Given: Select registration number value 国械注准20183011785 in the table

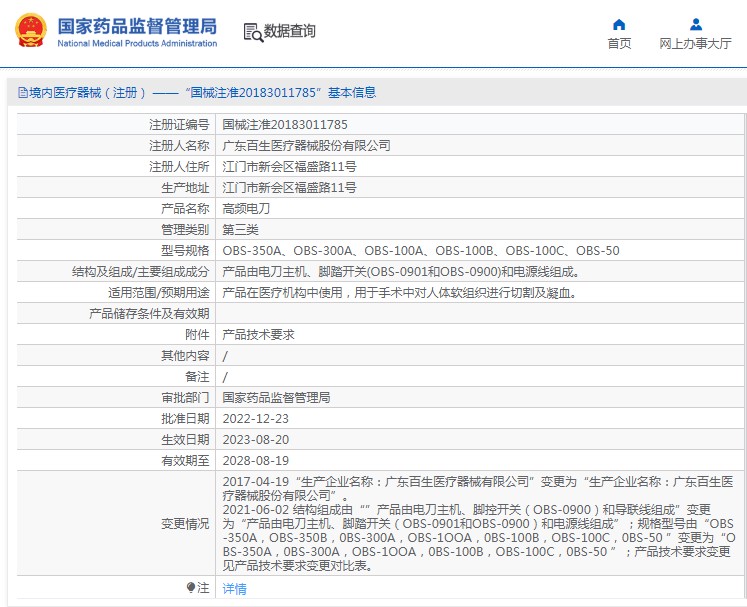Looking at the screenshot, I should coord(284,125).
